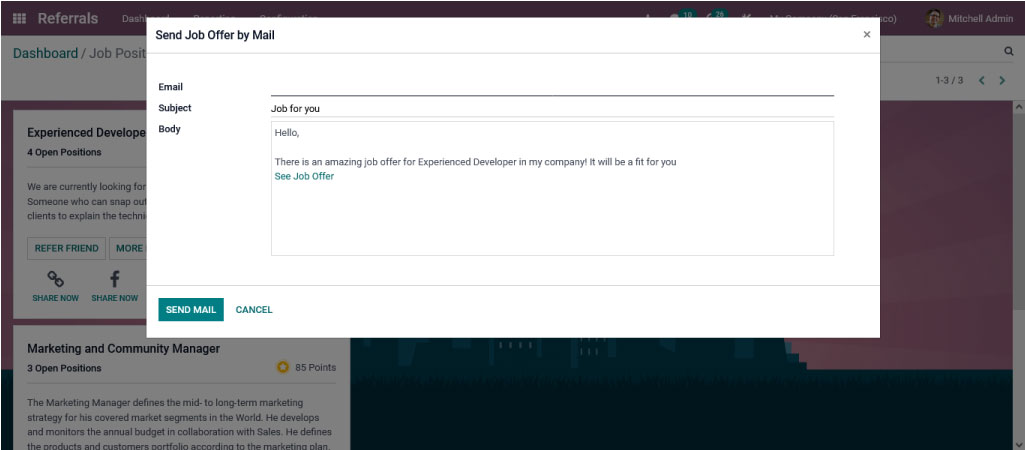The image size is (1025, 450).
Task: Click the Dashboard breadcrumb link
Action: click(45, 53)
